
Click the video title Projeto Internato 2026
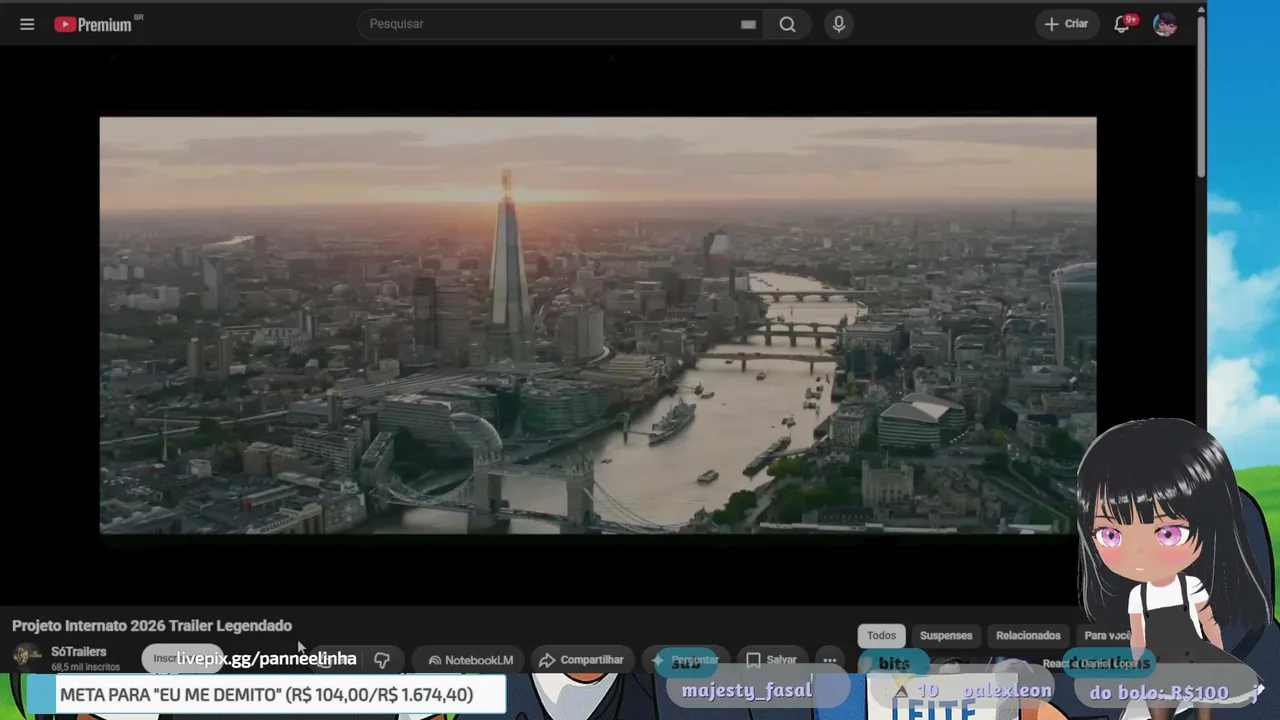[152, 626]
